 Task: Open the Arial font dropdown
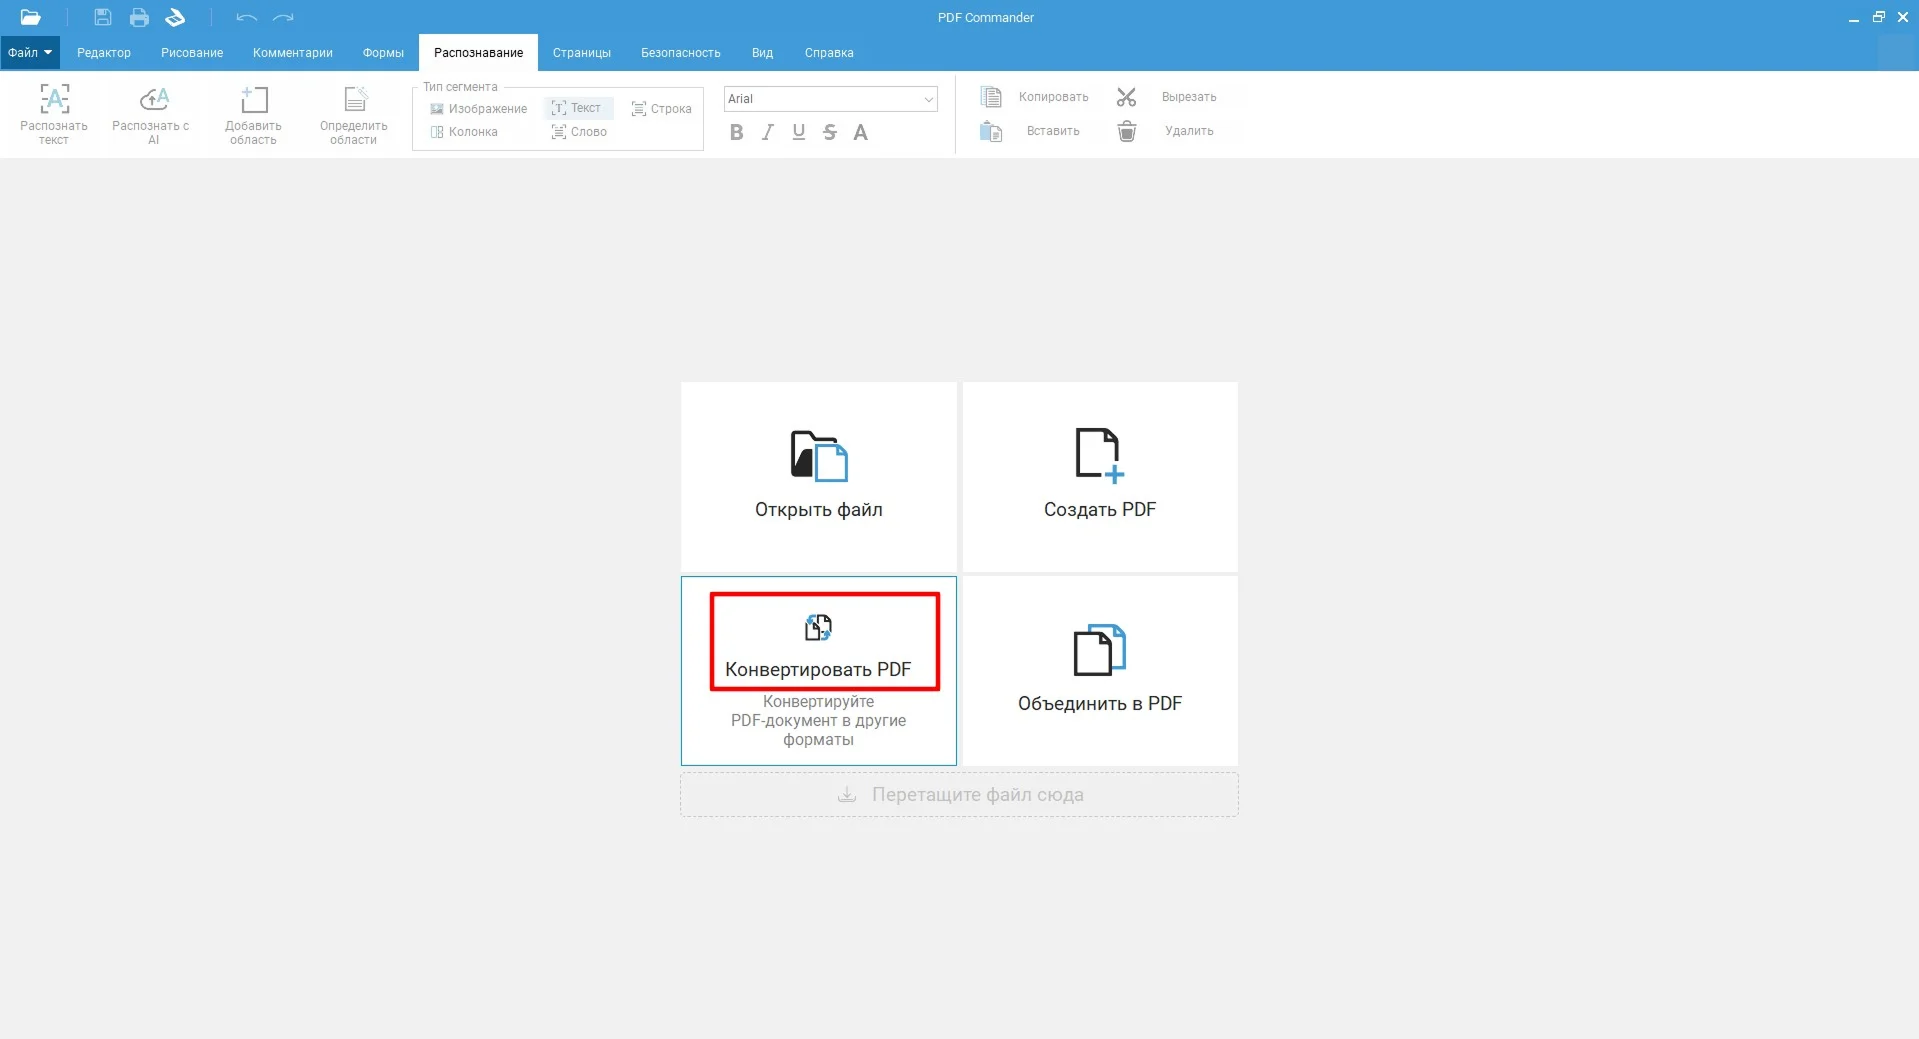830,99
